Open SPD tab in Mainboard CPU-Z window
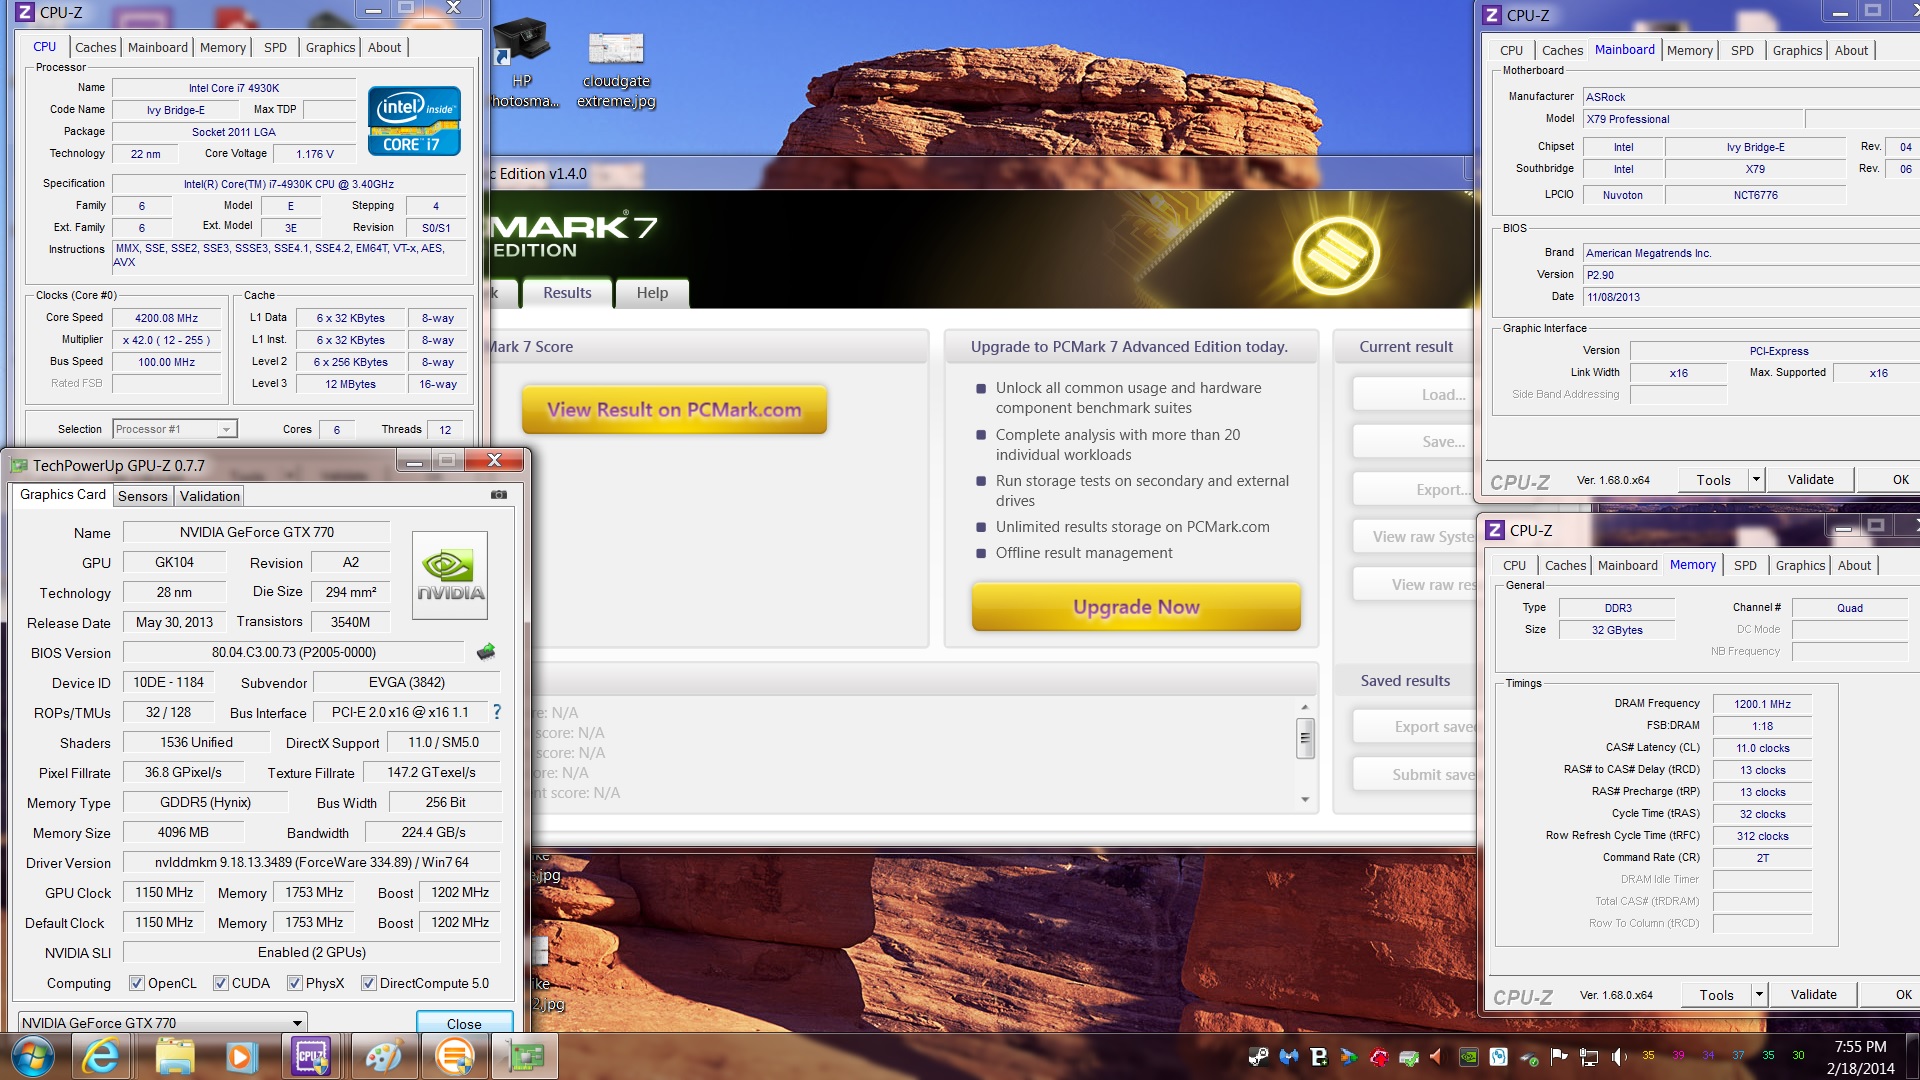 coord(1742,50)
